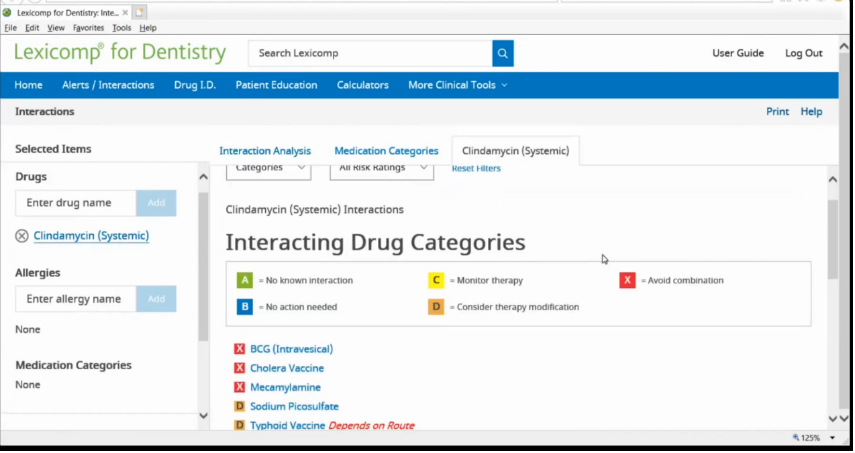Screen dimensions: 855x453
Task: Click the D rating icon beside Typhoid Vaccine
Action: 239,425
